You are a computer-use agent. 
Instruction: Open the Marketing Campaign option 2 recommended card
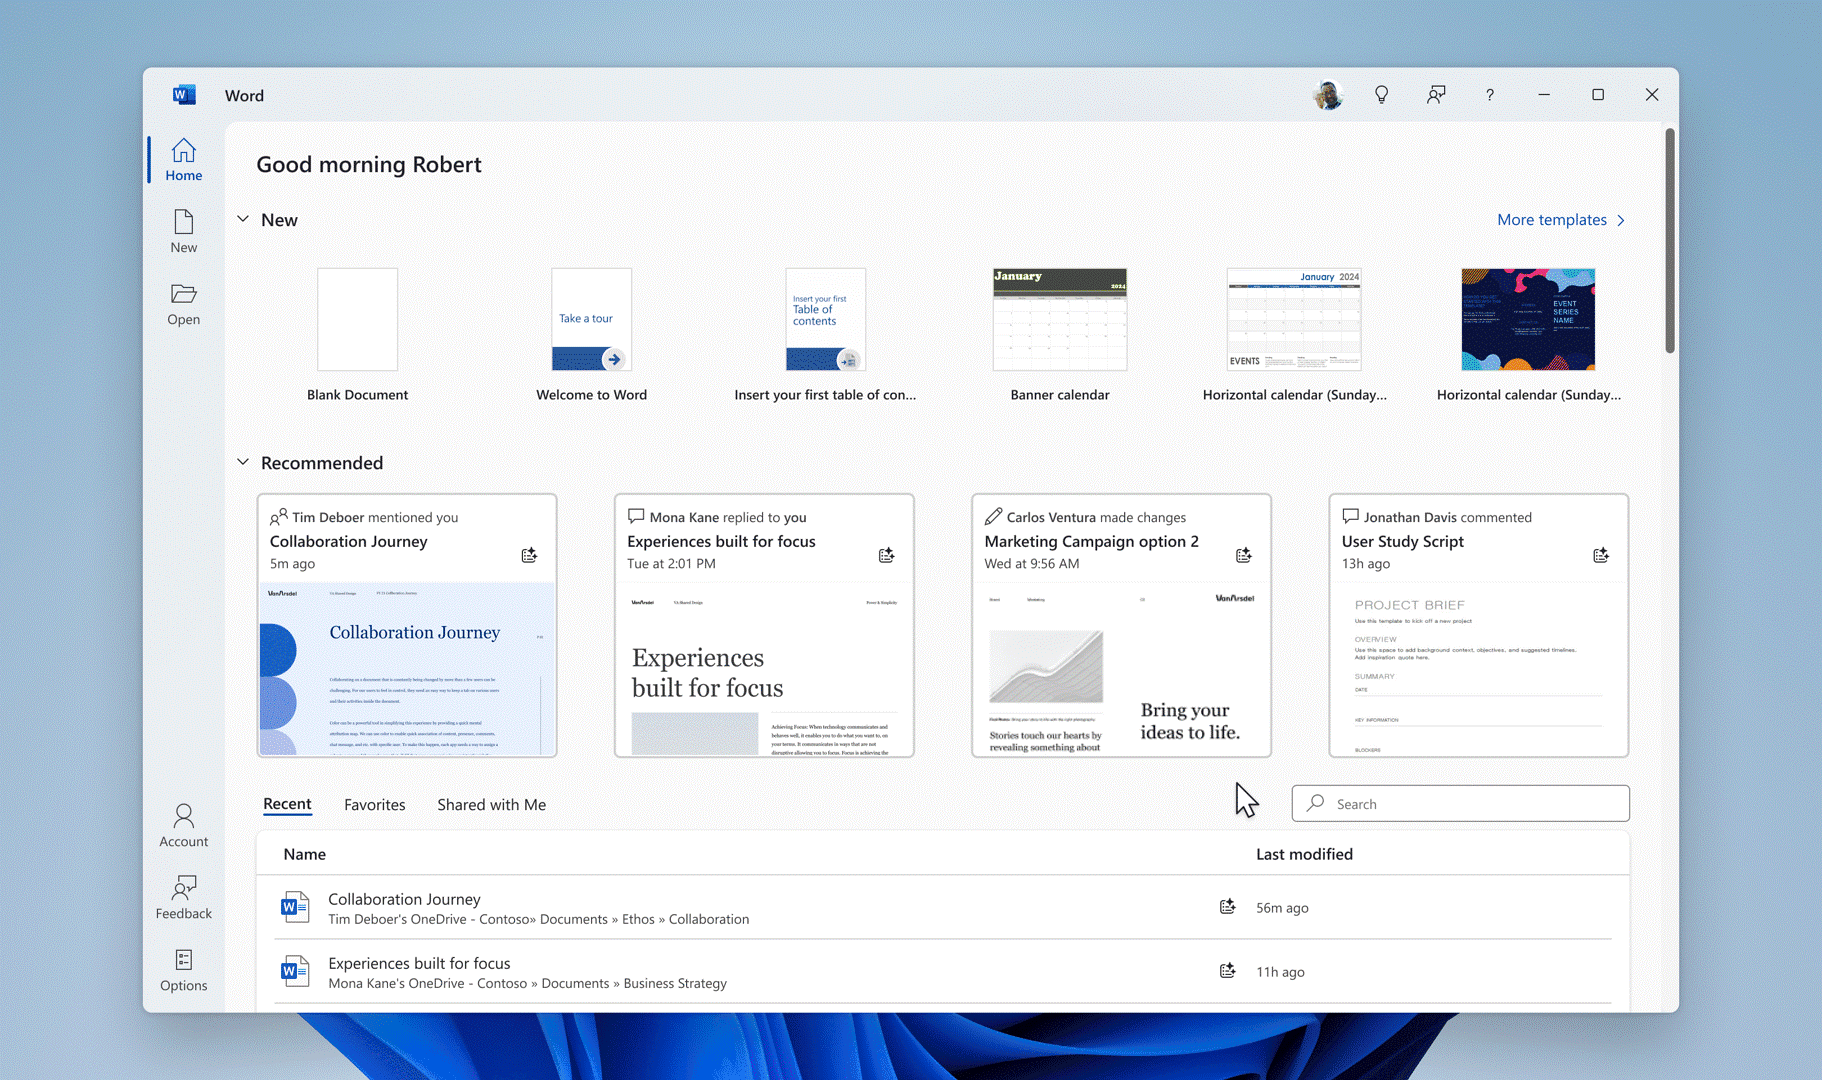coord(1121,625)
